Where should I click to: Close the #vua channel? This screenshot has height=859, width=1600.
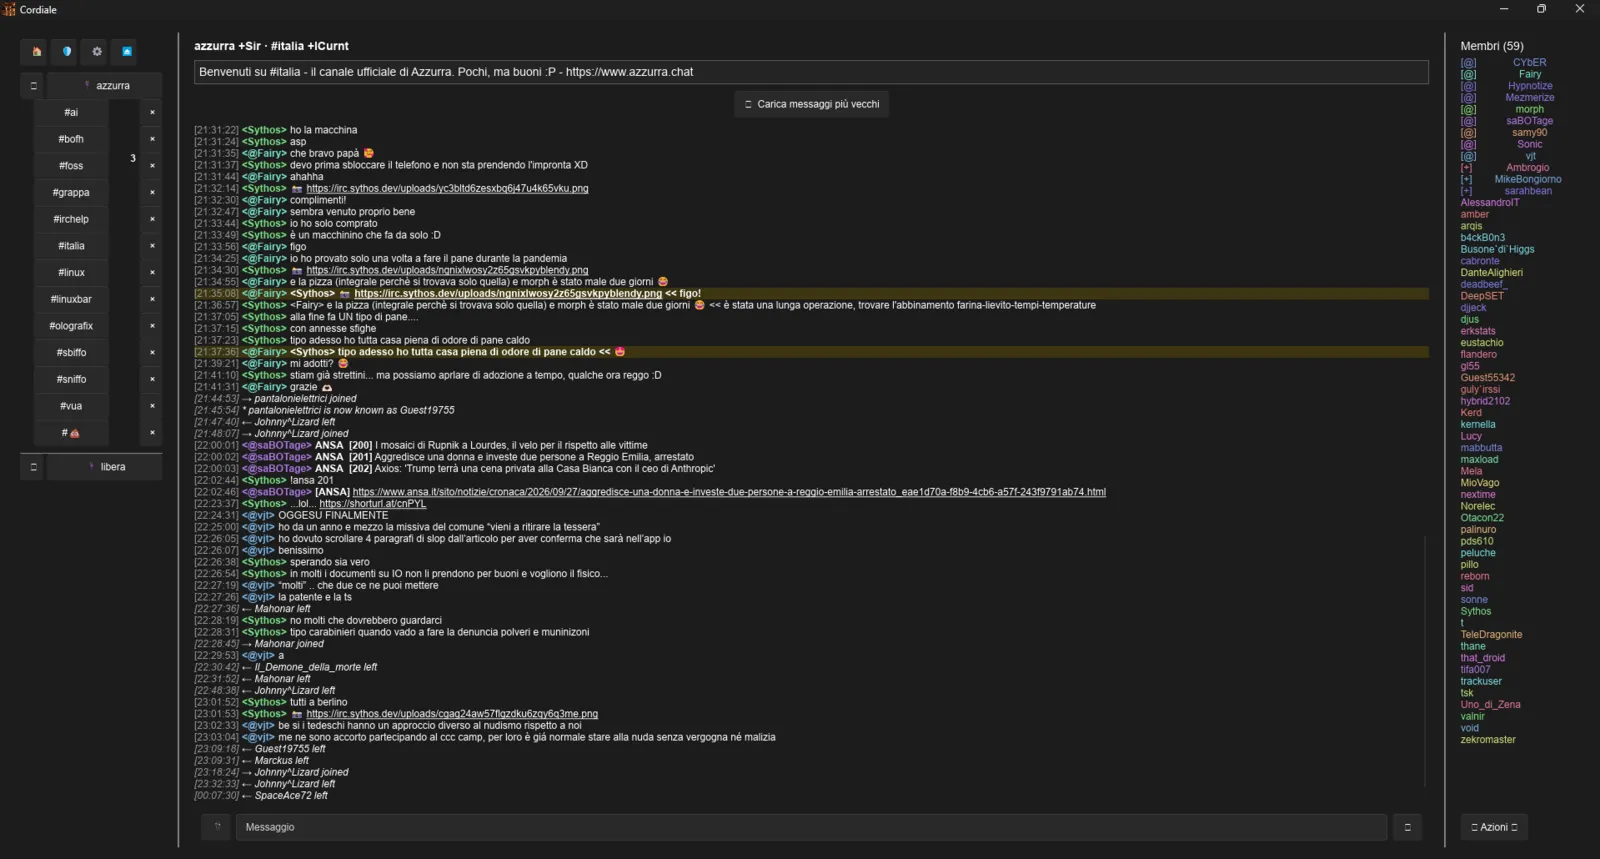(152, 406)
